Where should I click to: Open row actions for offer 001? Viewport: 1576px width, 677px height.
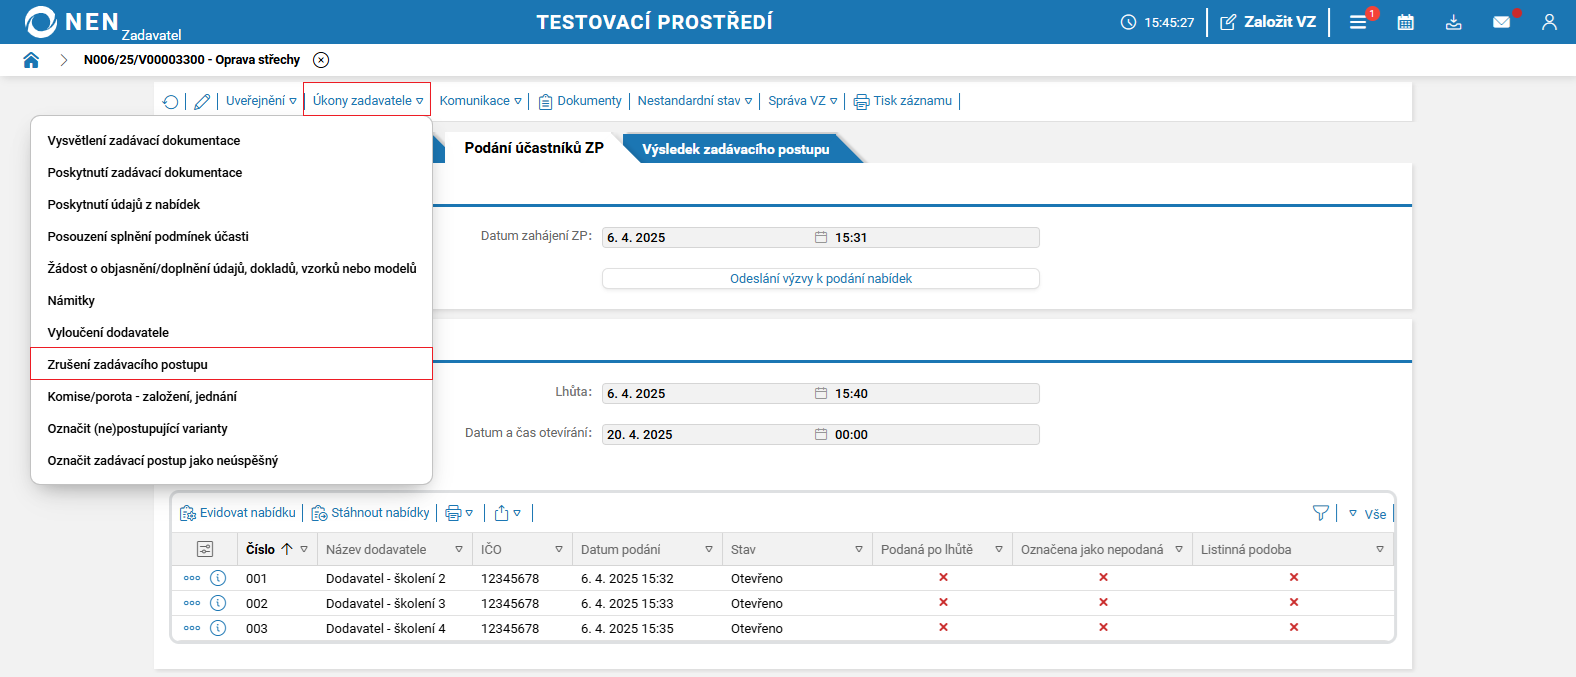(192, 578)
